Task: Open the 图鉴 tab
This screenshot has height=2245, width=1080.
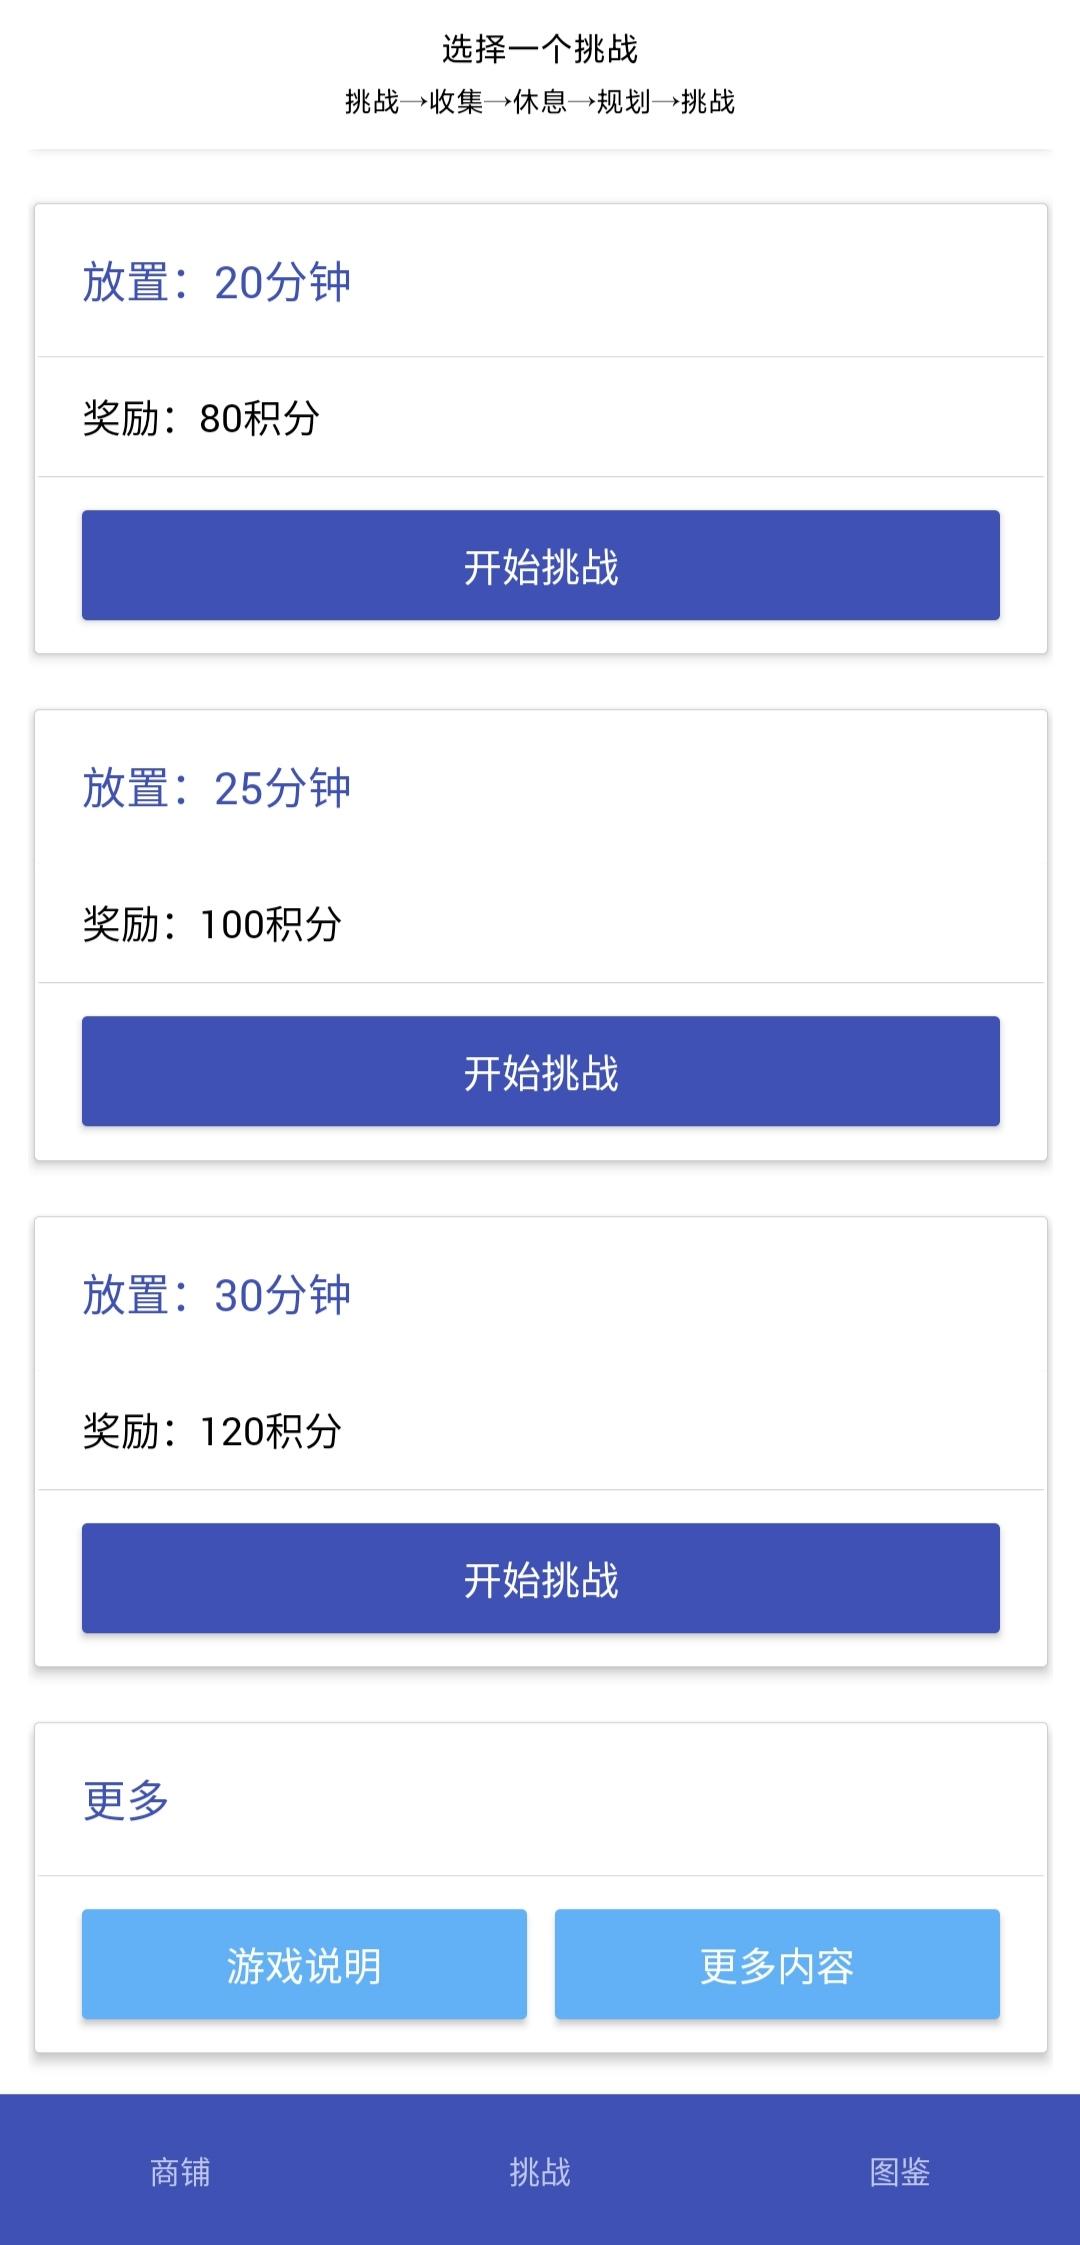Action: pyautogui.click(x=900, y=2171)
